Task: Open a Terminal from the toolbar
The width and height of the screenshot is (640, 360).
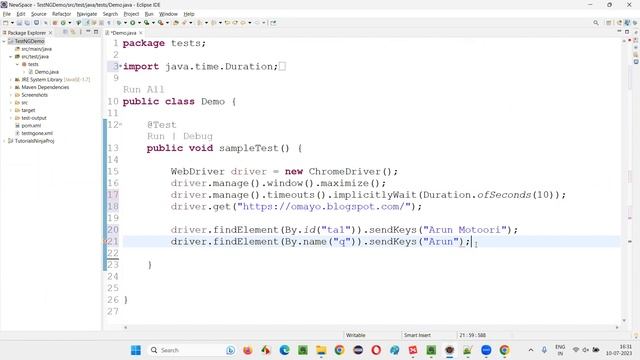Action: (x=36, y=23)
